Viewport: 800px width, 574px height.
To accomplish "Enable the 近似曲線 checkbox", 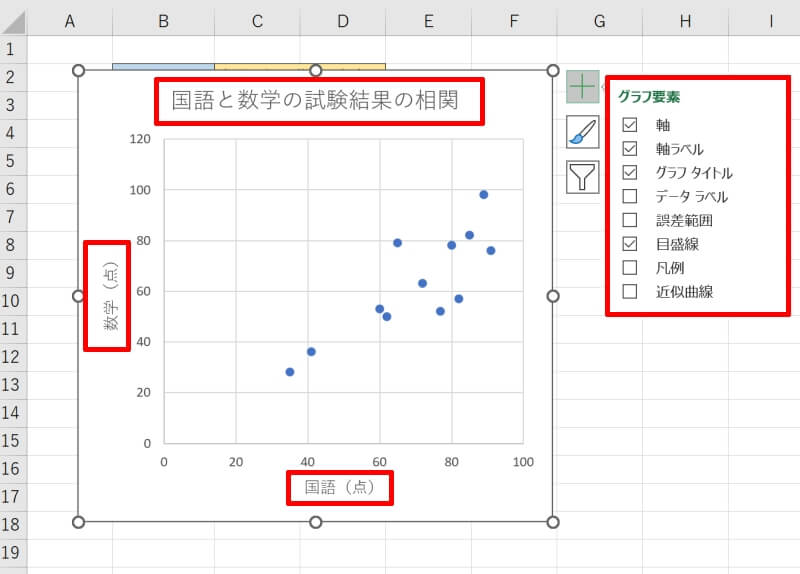I will (630, 291).
